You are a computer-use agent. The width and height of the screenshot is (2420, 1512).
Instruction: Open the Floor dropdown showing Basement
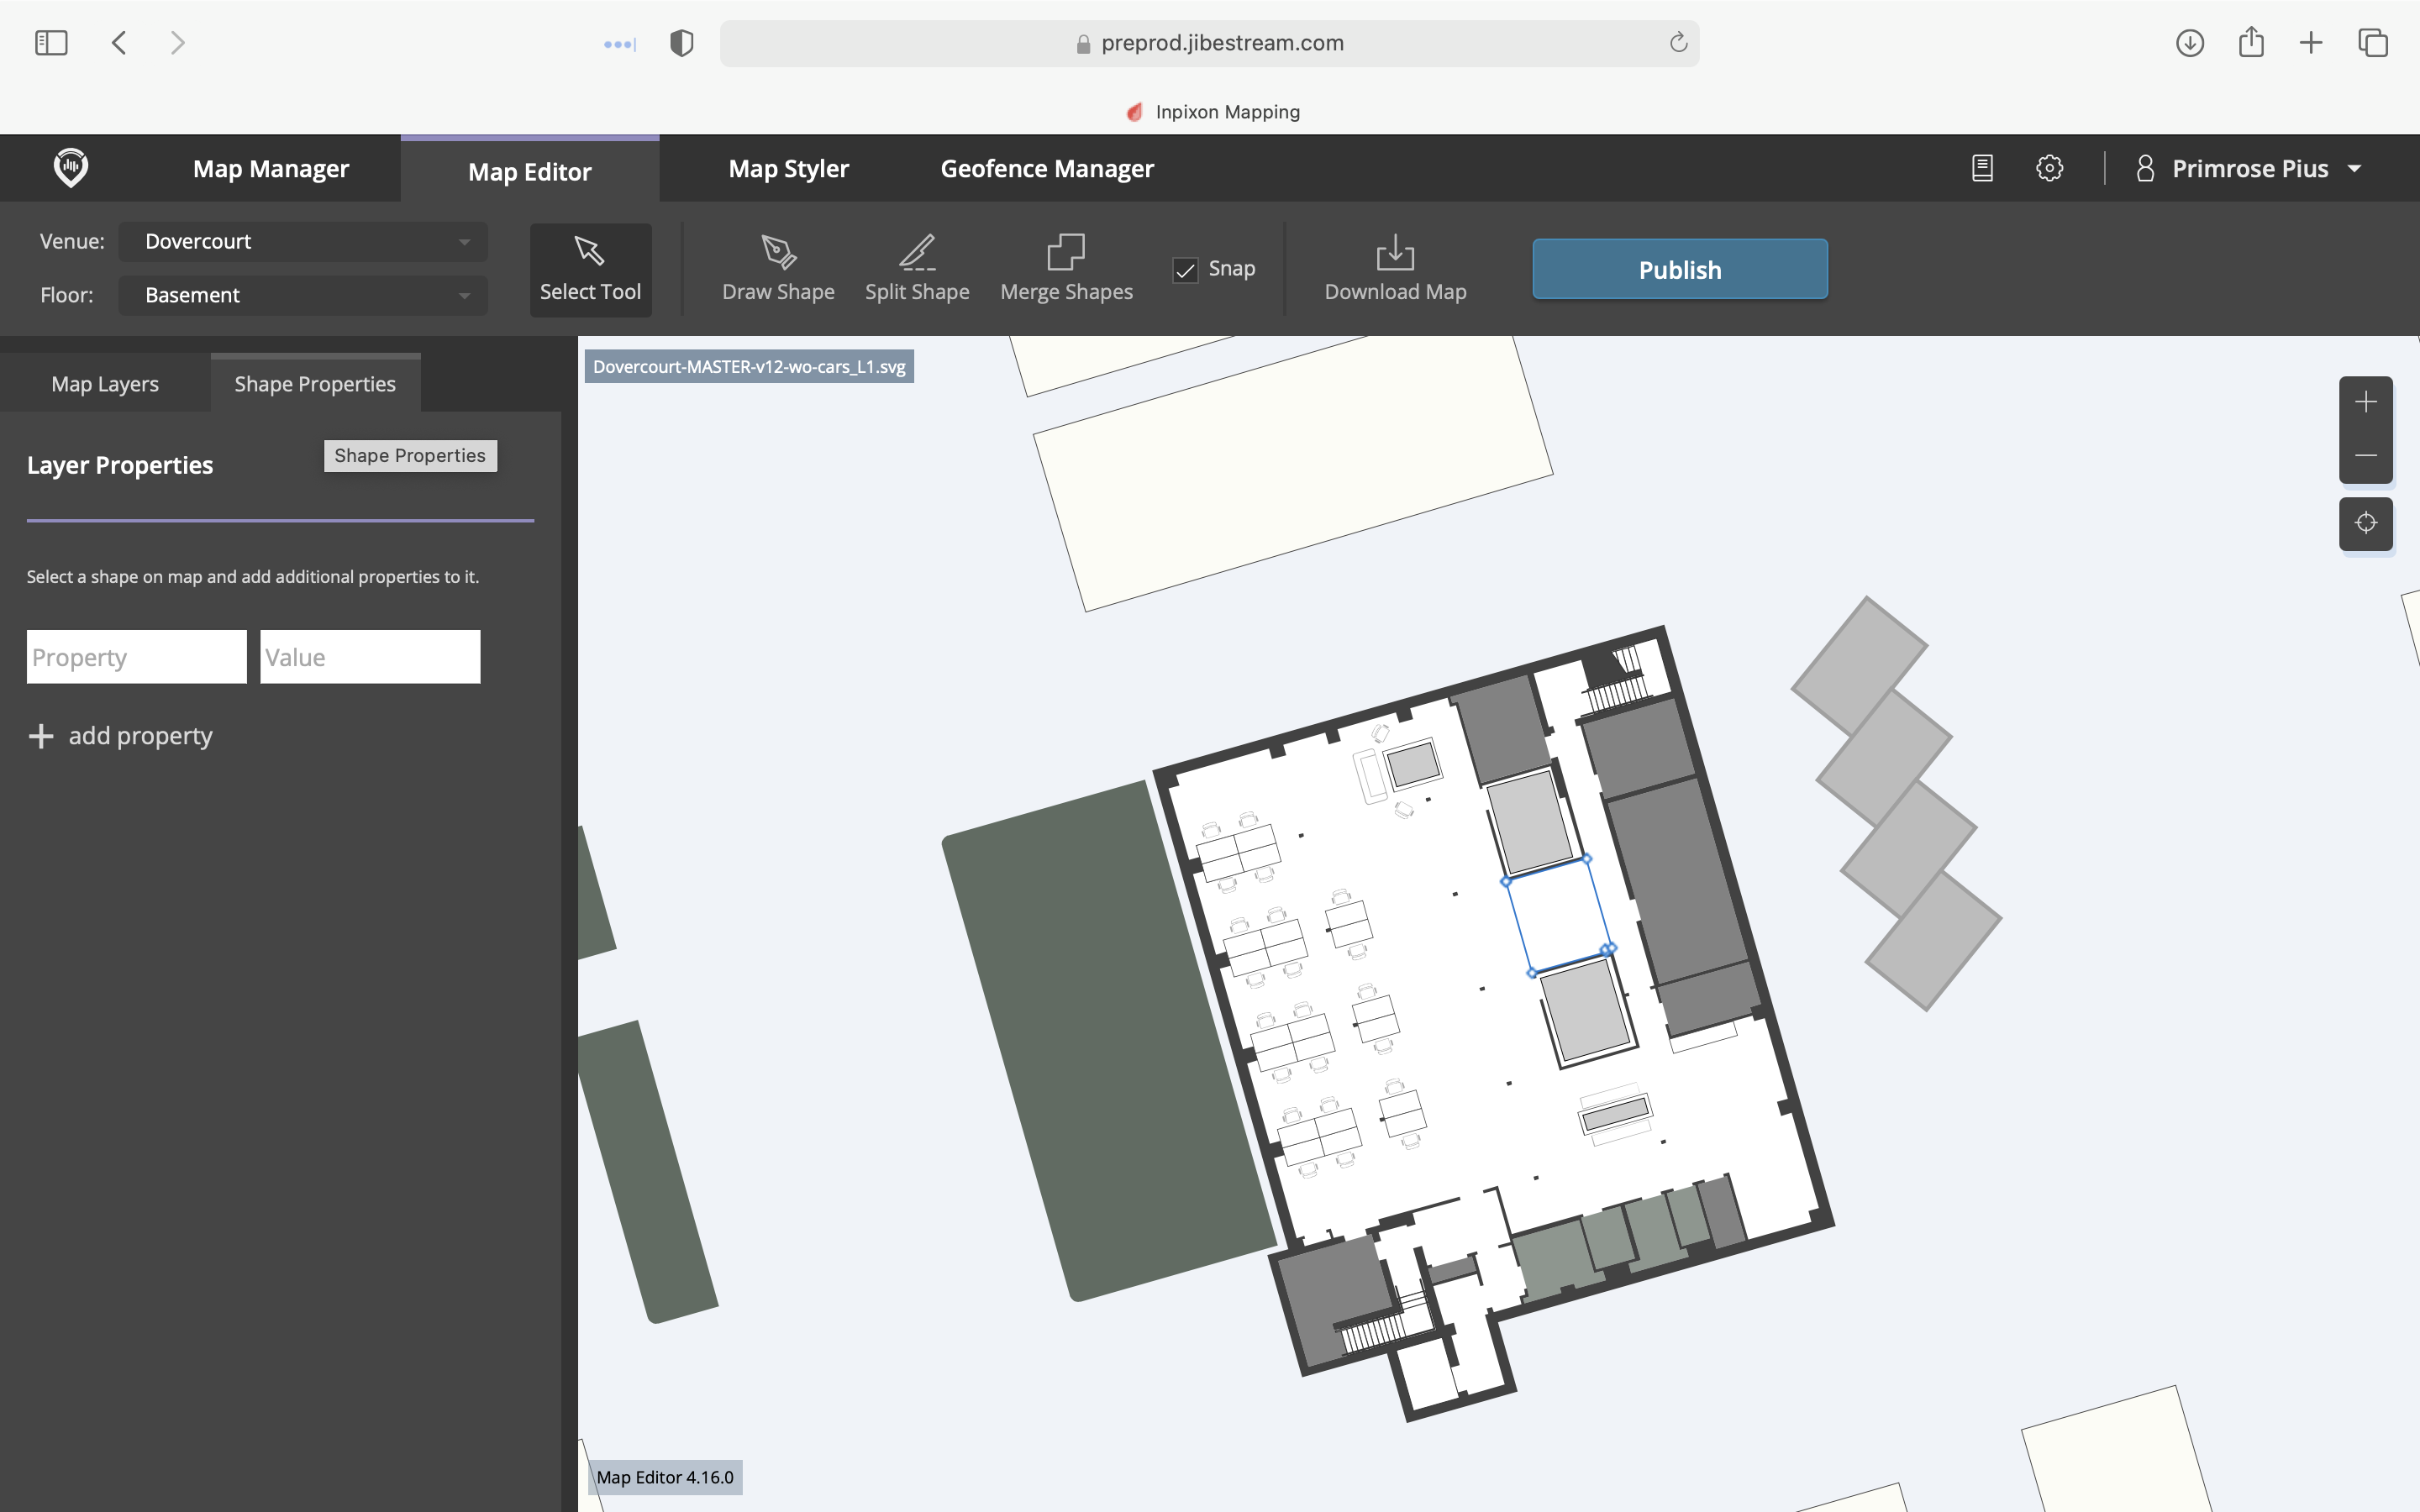tap(302, 294)
